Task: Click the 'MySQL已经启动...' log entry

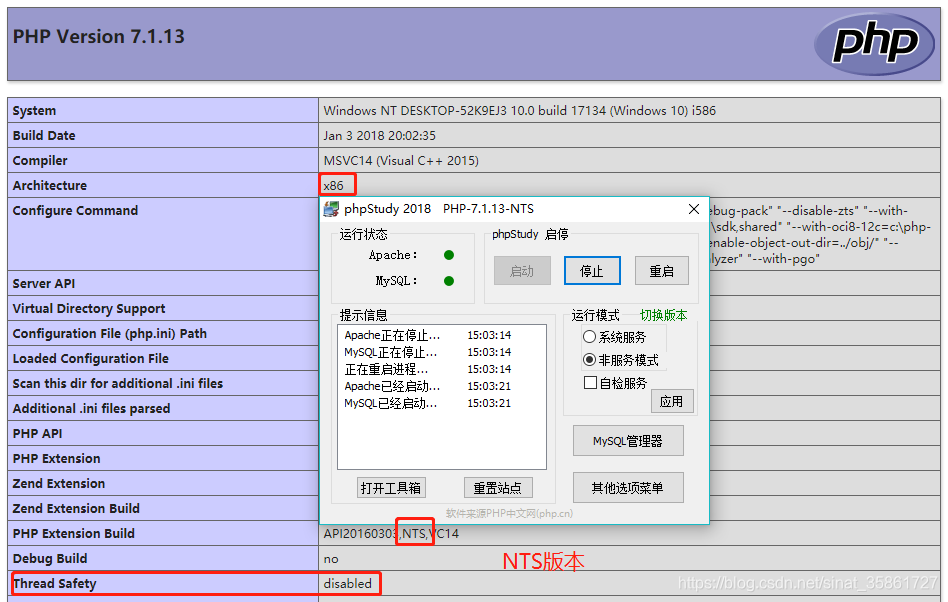Action: 391,403
